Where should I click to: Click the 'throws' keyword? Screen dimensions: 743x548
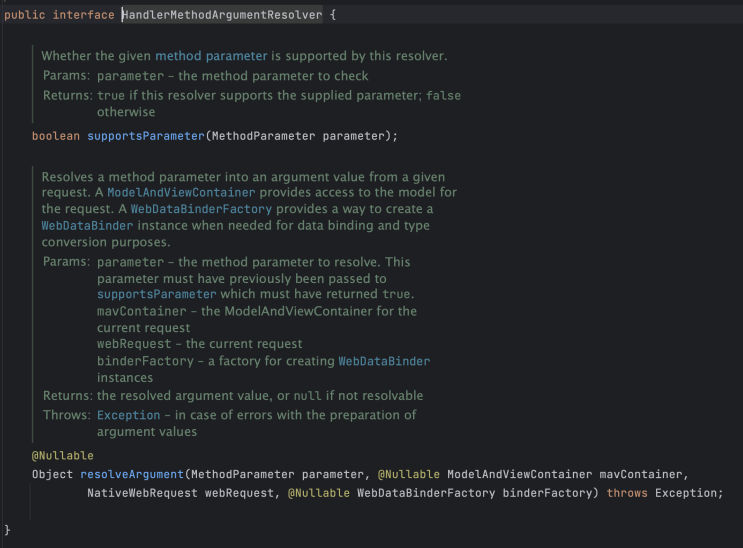(x=627, y=493)
